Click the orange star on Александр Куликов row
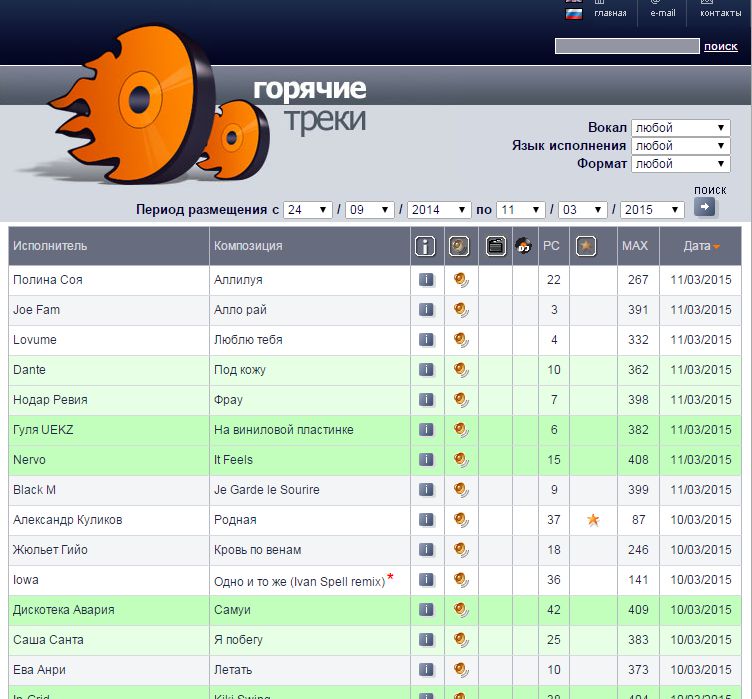752x699 pixels. [593, 520]
